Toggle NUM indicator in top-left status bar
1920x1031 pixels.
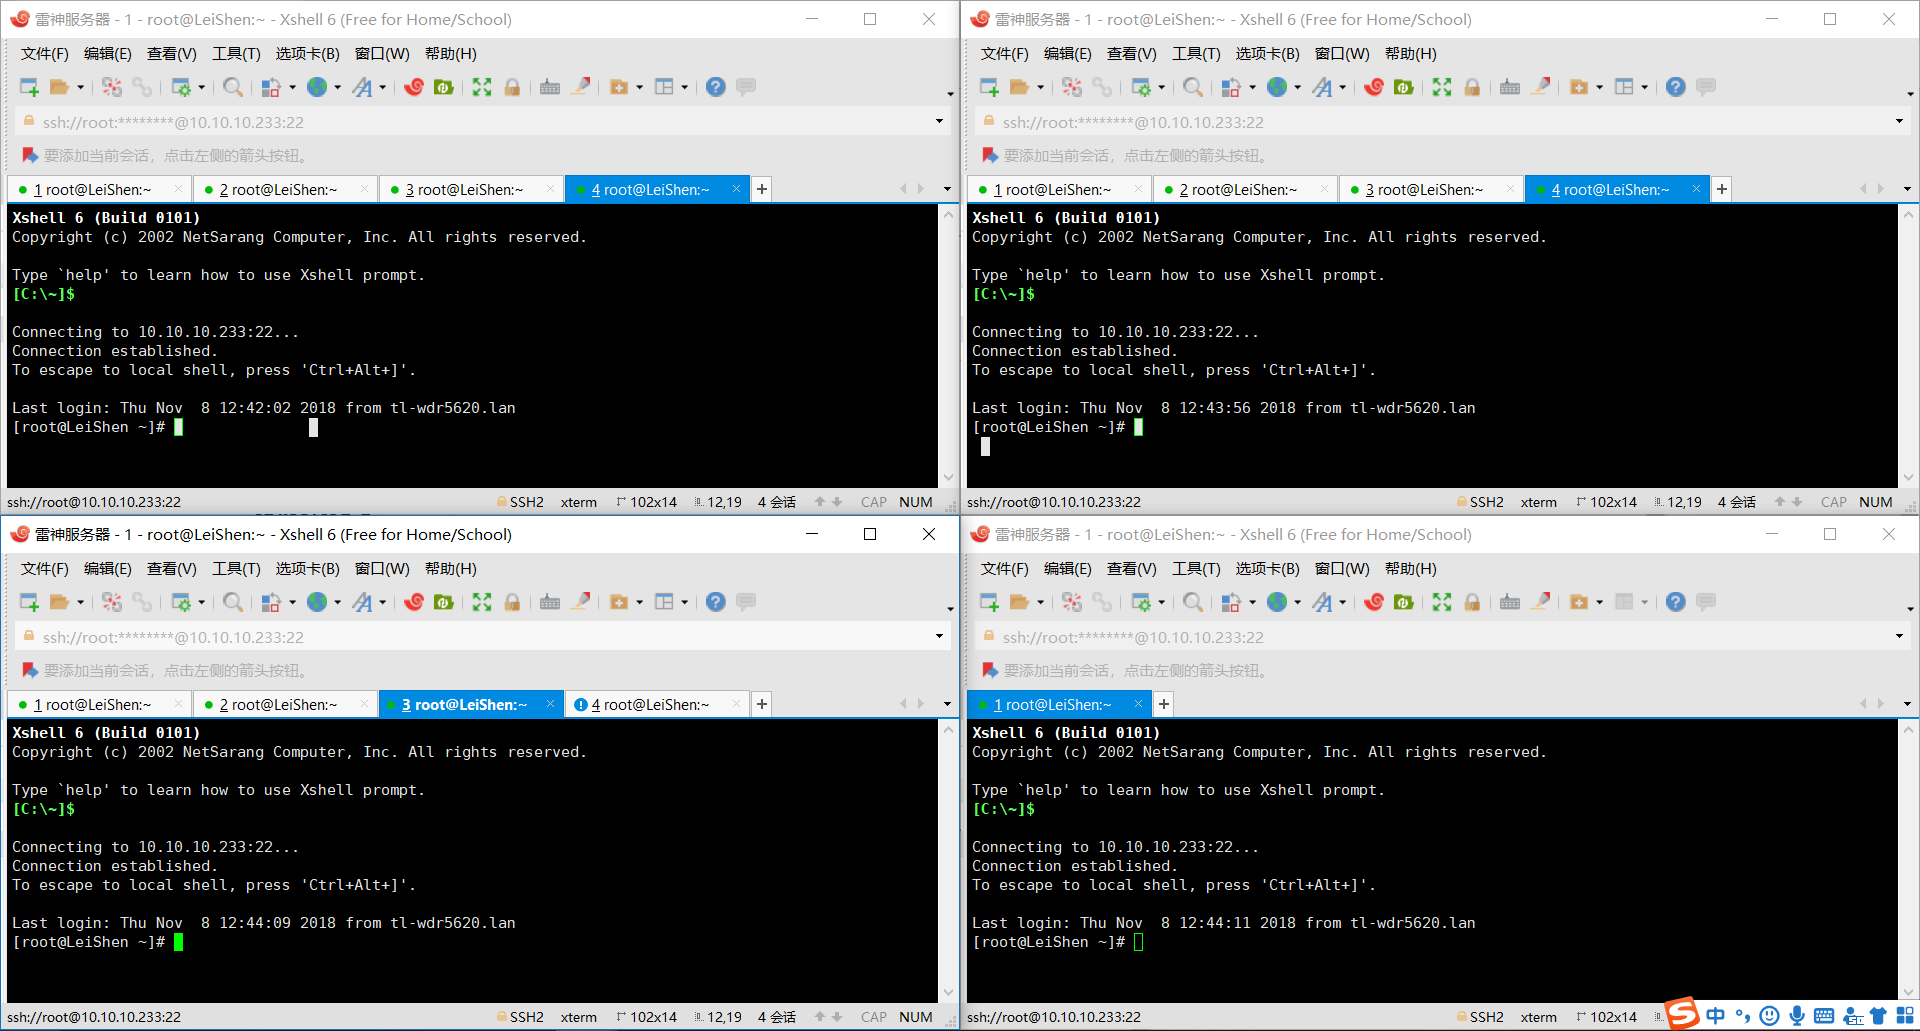(x=916, y=502)
